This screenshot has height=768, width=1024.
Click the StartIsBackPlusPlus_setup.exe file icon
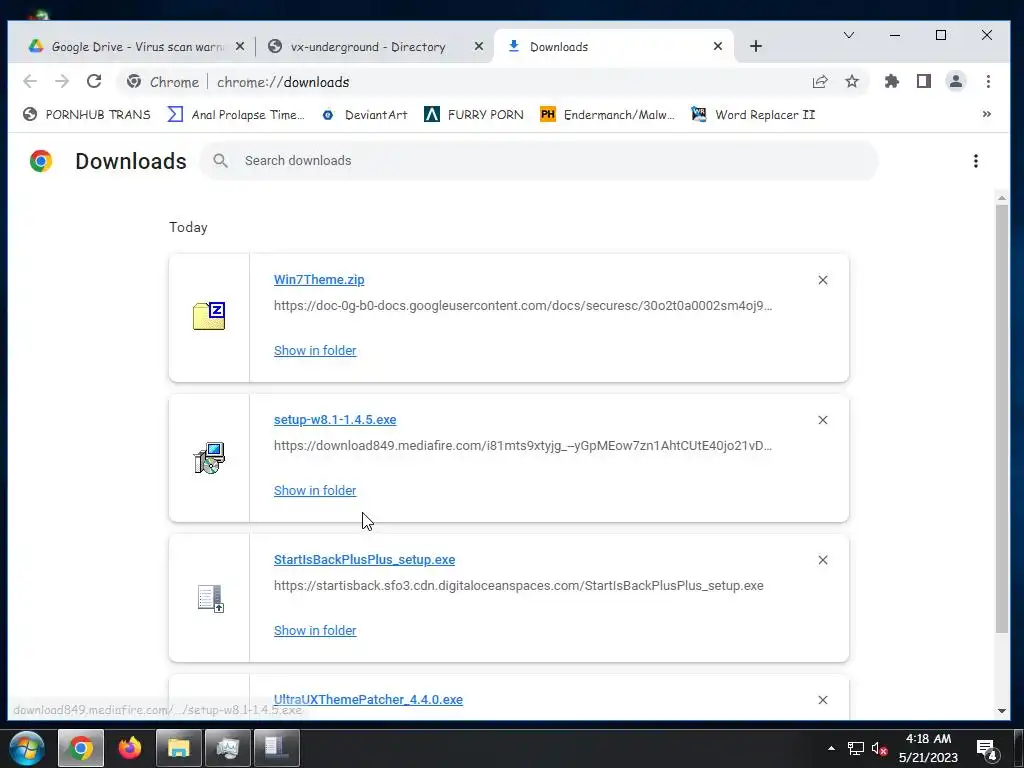pos(210,598)
